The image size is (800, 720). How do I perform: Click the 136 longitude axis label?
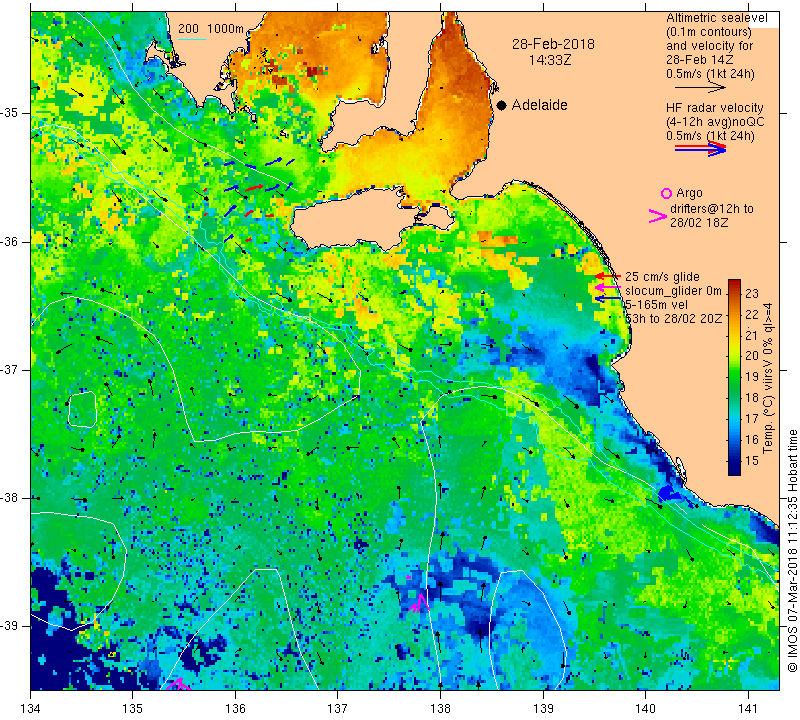[235, 708]
